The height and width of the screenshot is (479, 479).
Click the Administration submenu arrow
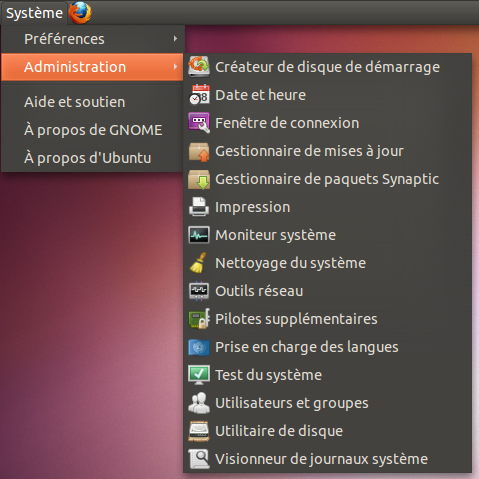pyautogui.click(x=175, y=67)
